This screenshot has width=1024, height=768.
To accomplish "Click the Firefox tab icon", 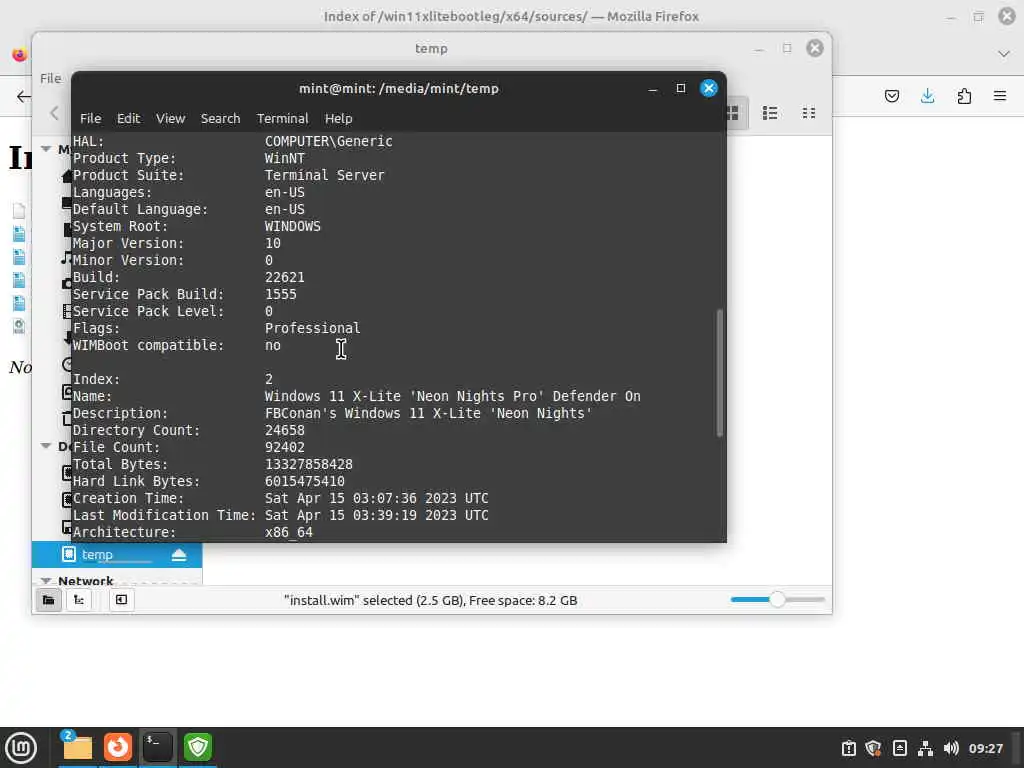I will (x=20, y=54).
